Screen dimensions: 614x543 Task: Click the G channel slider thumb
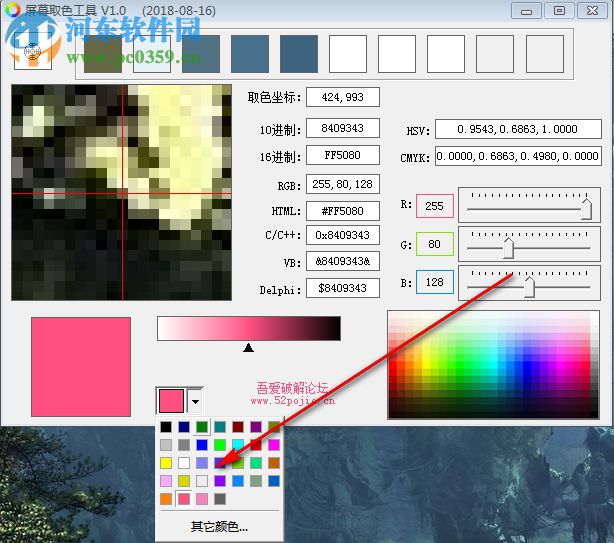[508, 248]
